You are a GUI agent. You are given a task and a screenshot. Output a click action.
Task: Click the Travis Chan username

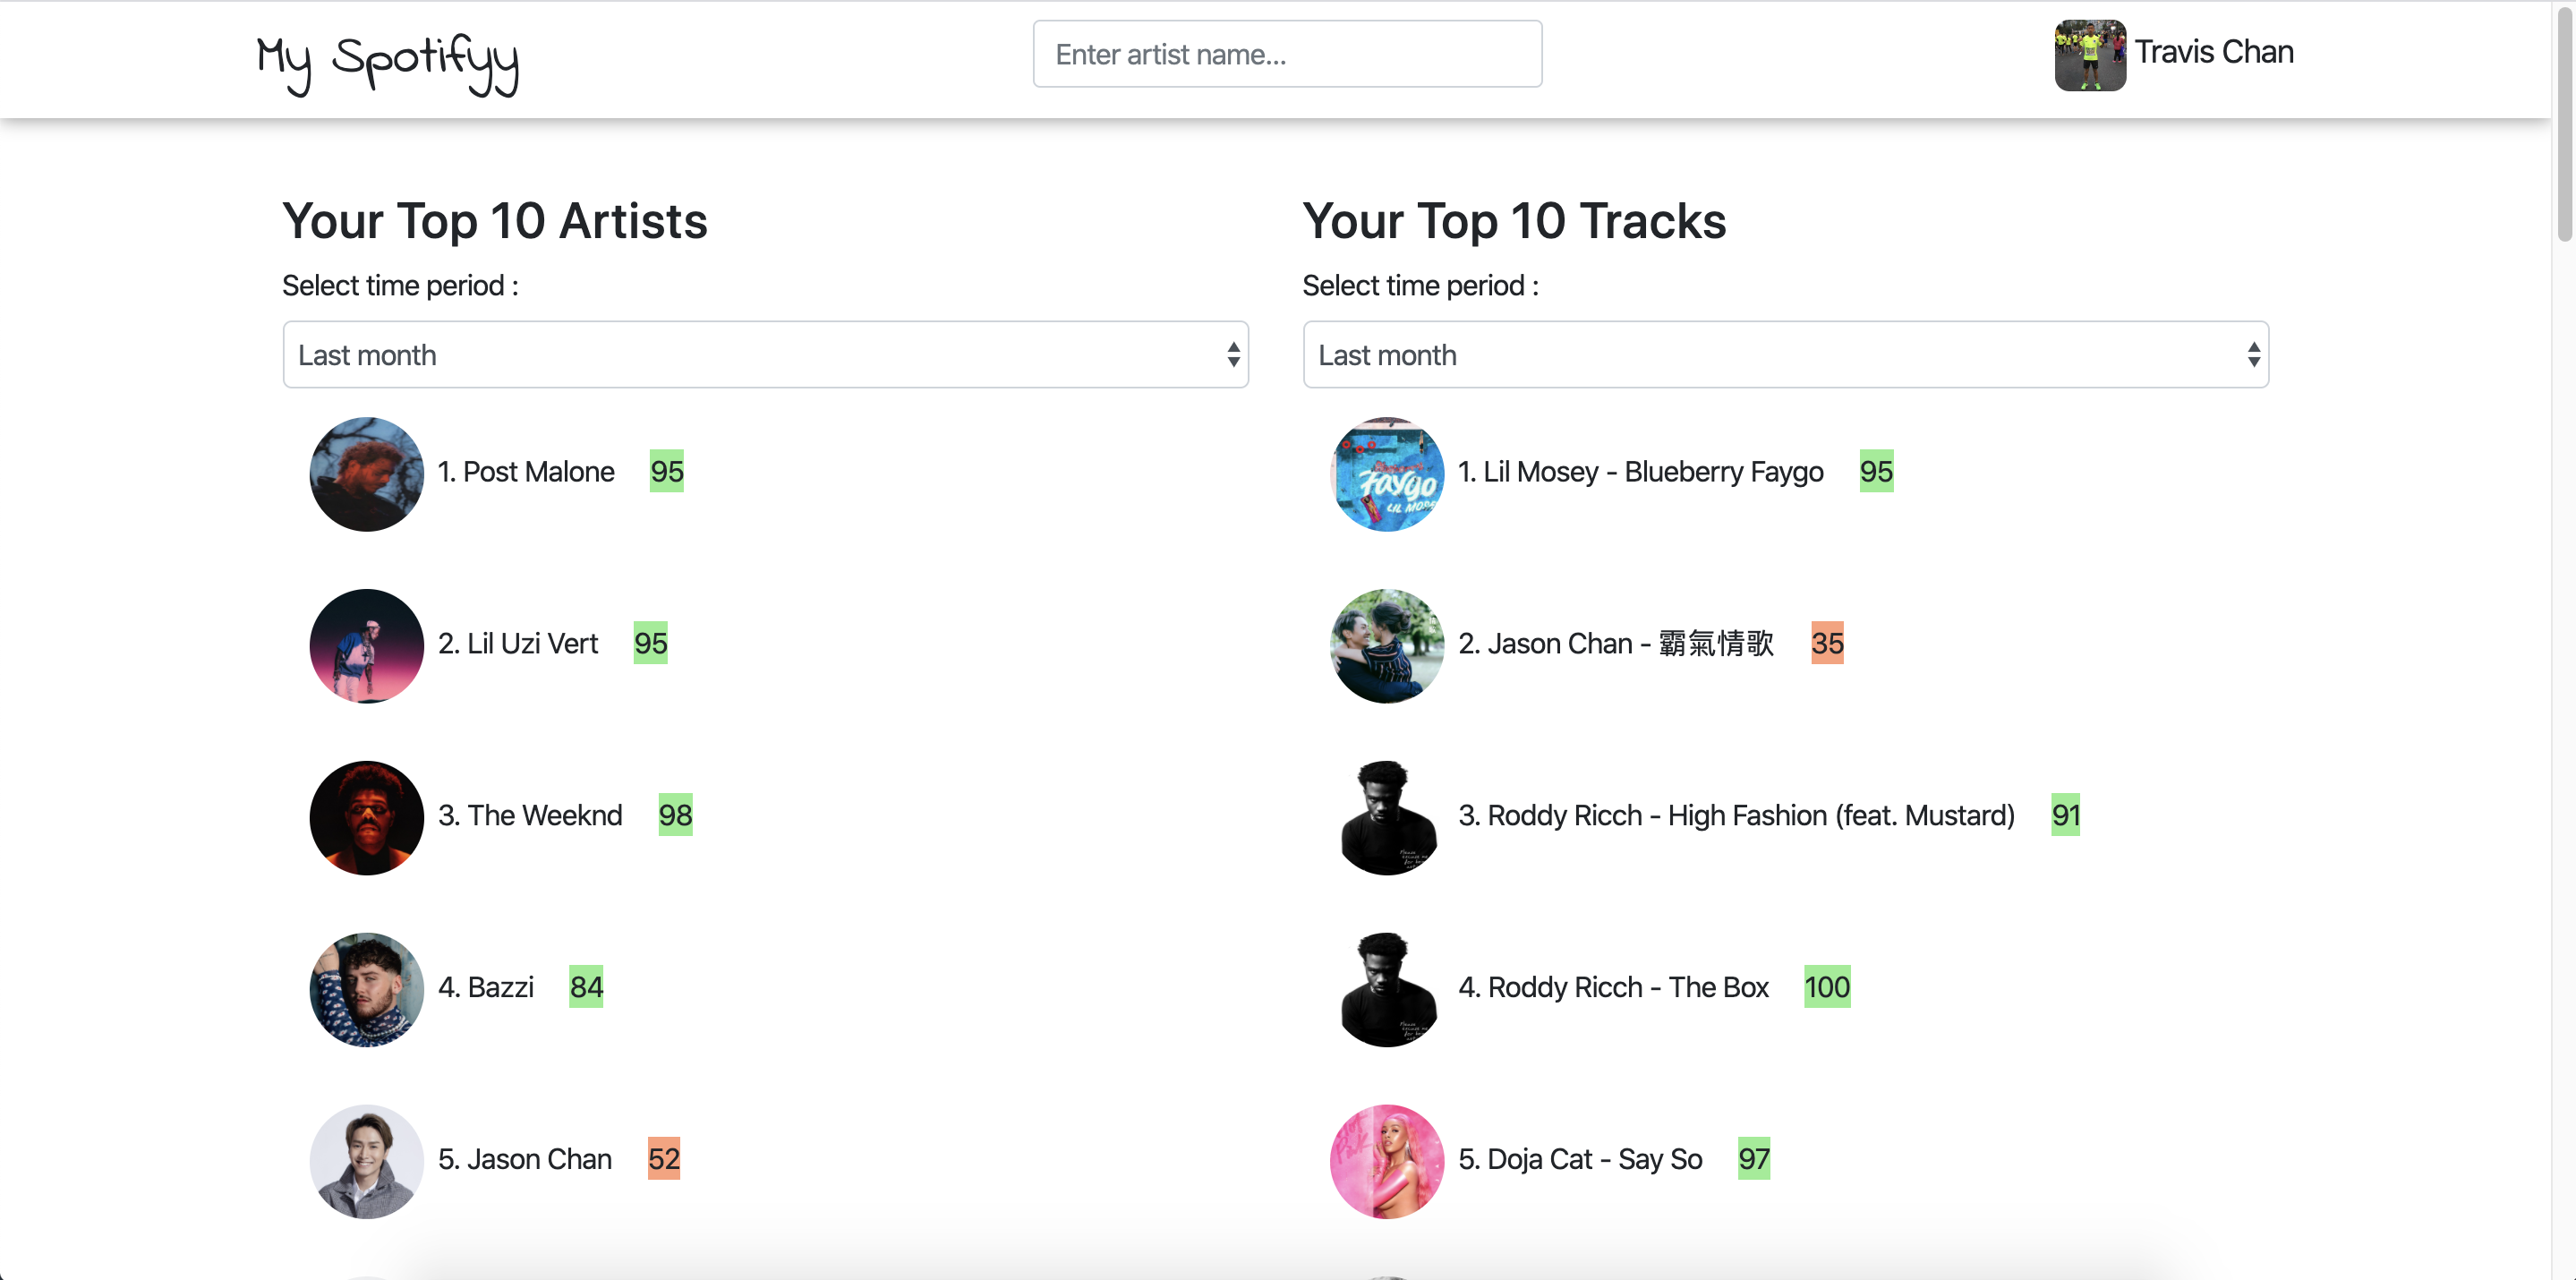[2214, 52]
